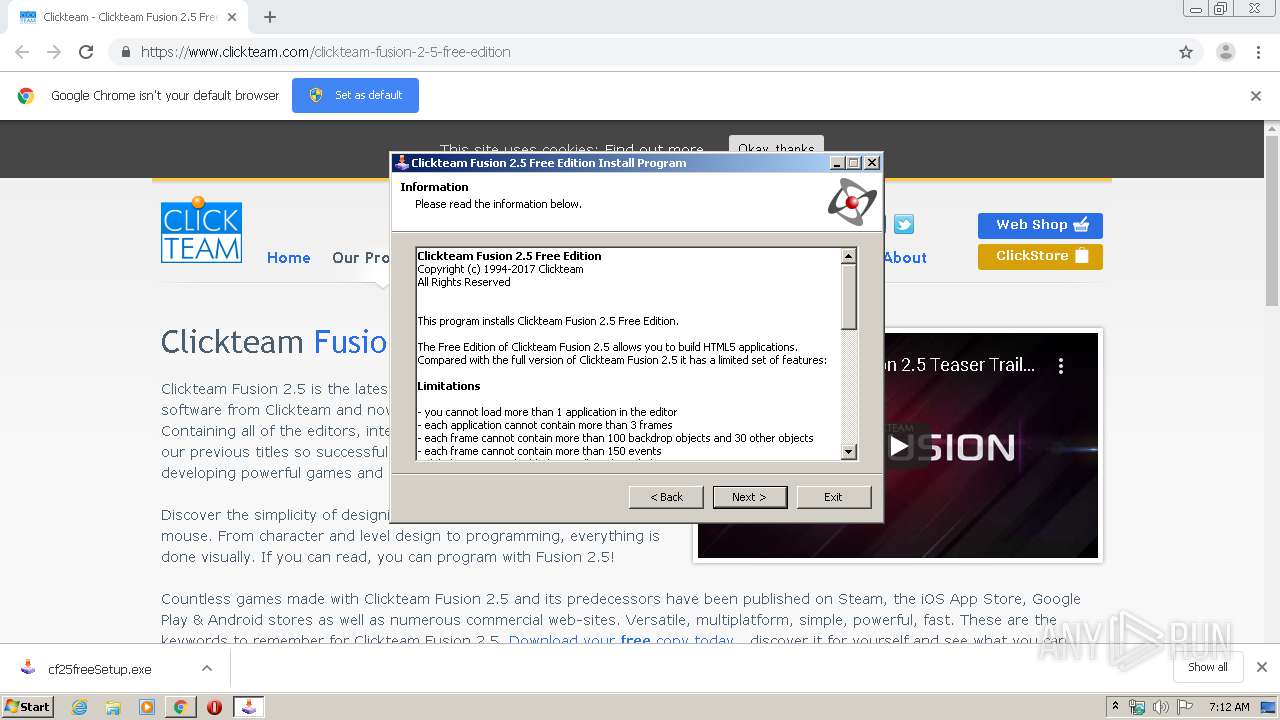The height and width of the screenshot is (720, 1280).
Task: Open the Chrome three-dot menu
Action: click(x=1259, y=52)
